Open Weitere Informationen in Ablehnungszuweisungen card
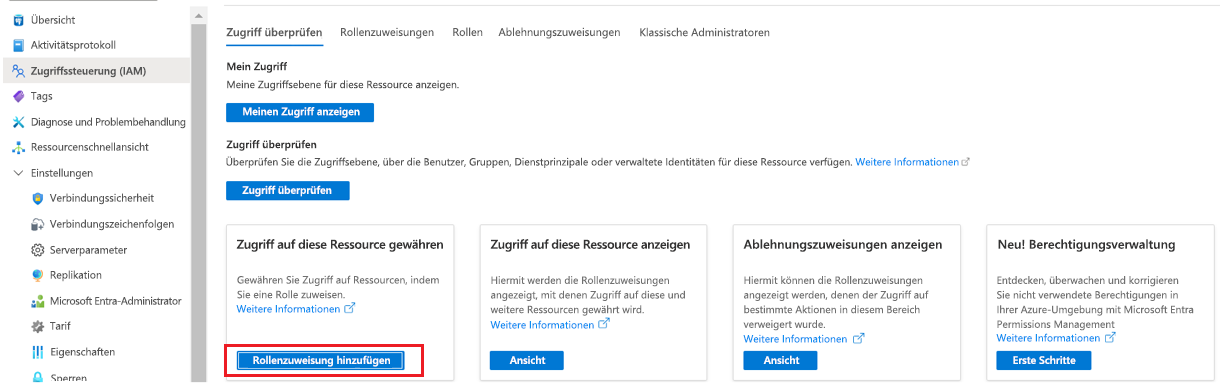The height and width of the screenshot is (389, 1220). point(796,339)
